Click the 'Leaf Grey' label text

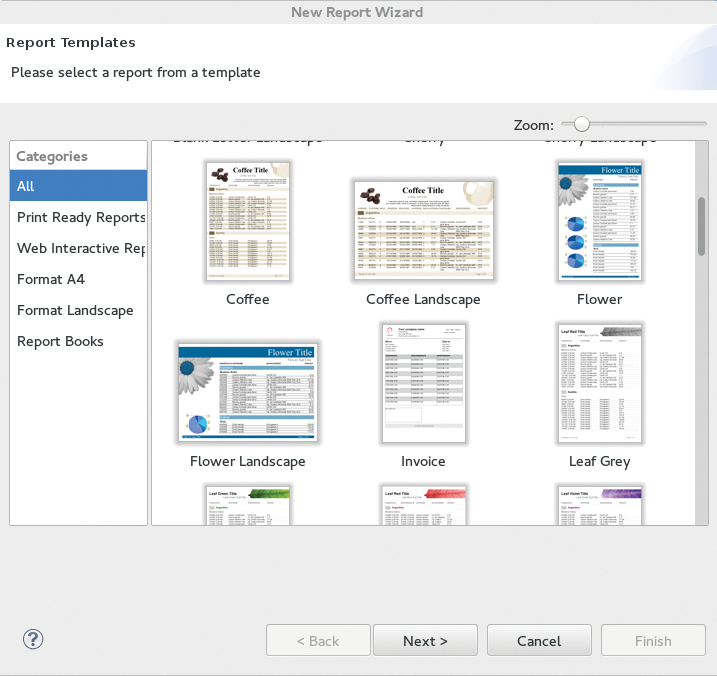599,461
